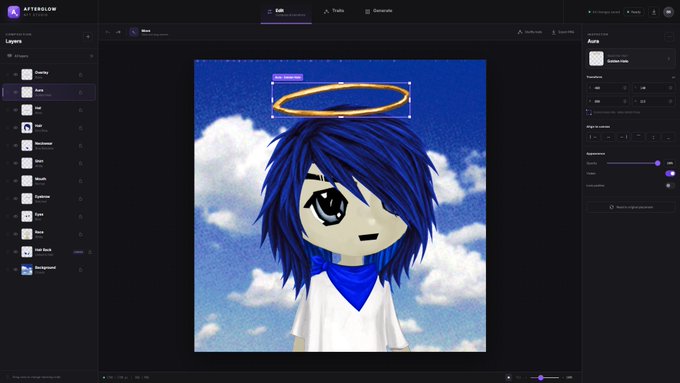Click the golden halo on canvas
Screen dimensions: 680x383
pos(341,100)
